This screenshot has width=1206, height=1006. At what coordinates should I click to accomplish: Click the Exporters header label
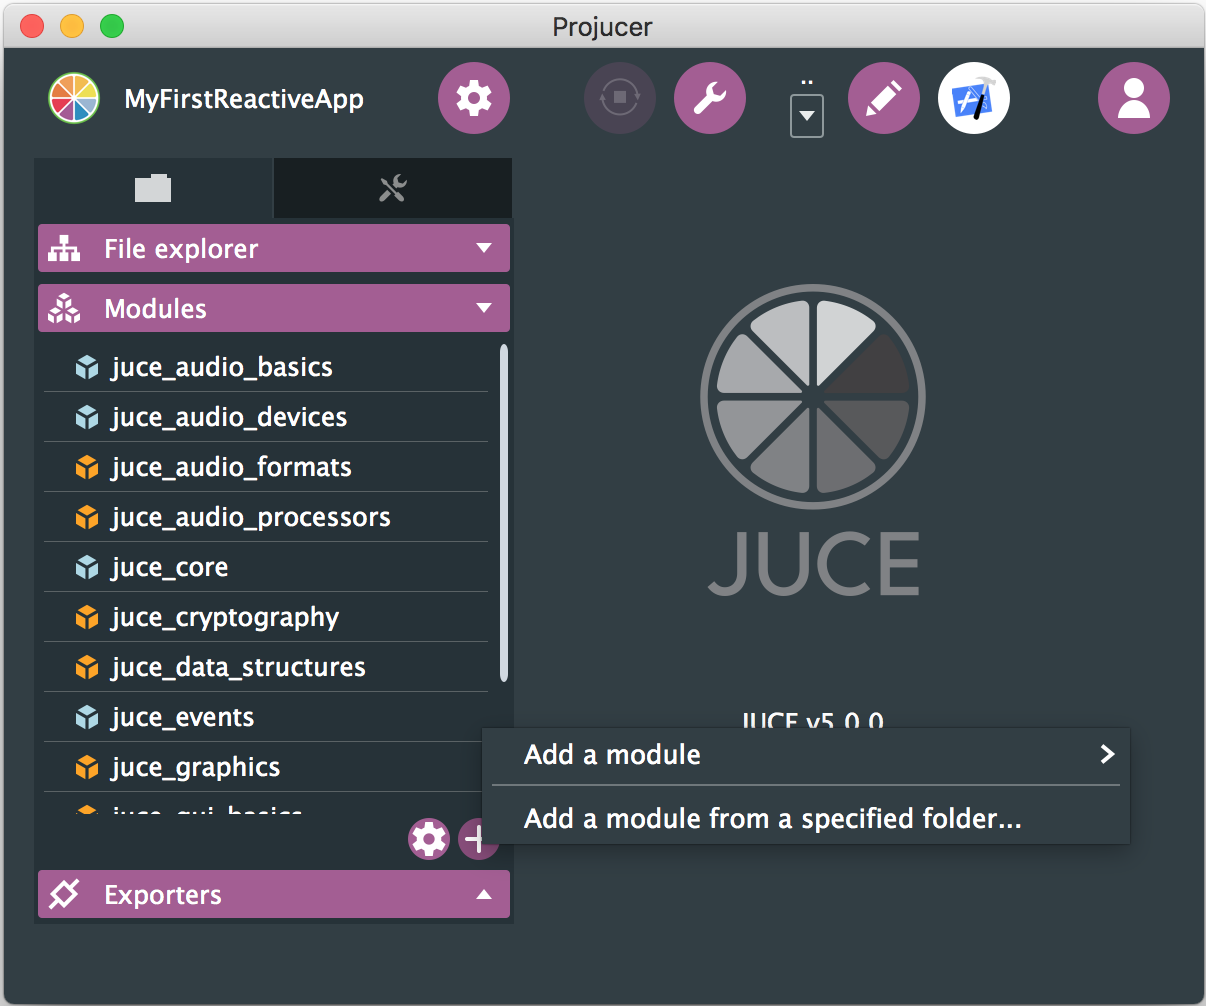[163, 894]
